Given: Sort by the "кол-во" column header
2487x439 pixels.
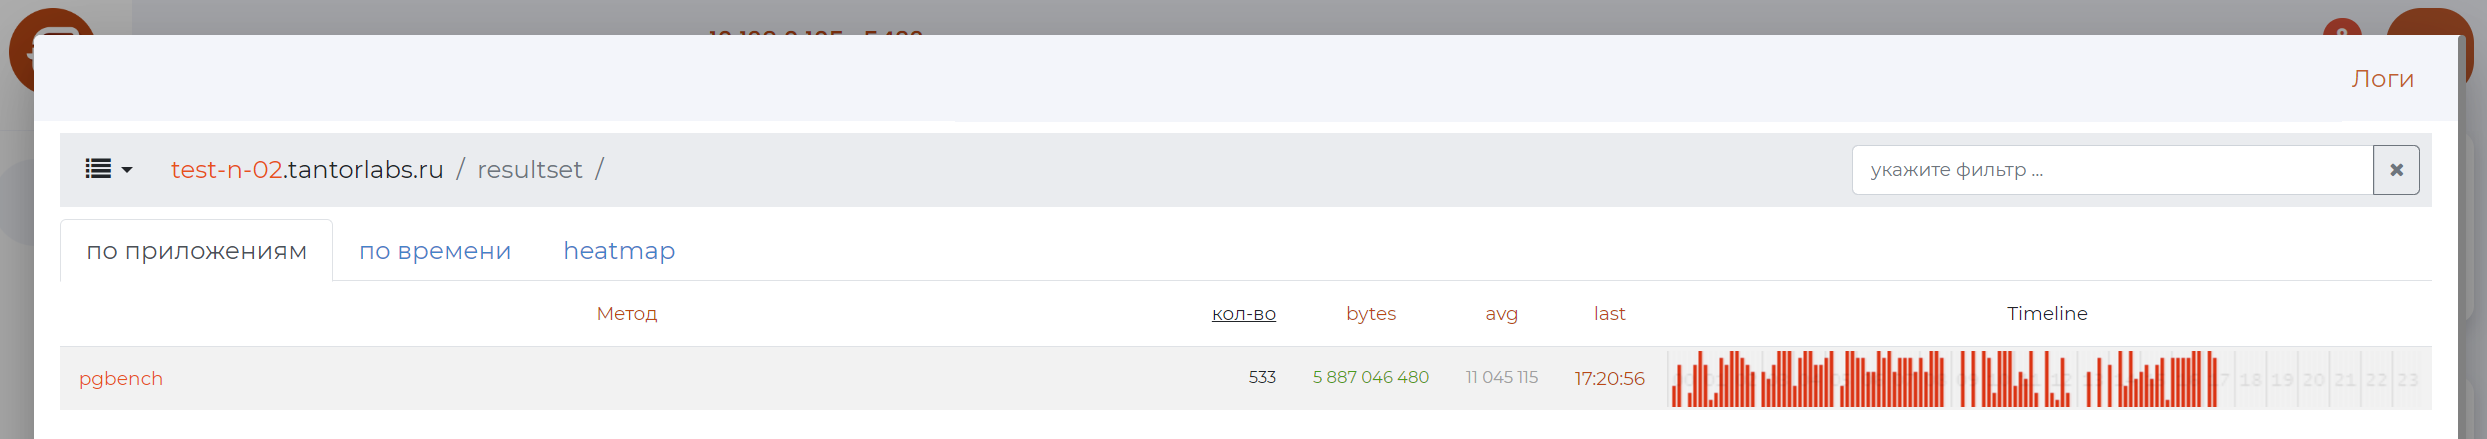Looking at the screenshot, I should point(1243,314).
